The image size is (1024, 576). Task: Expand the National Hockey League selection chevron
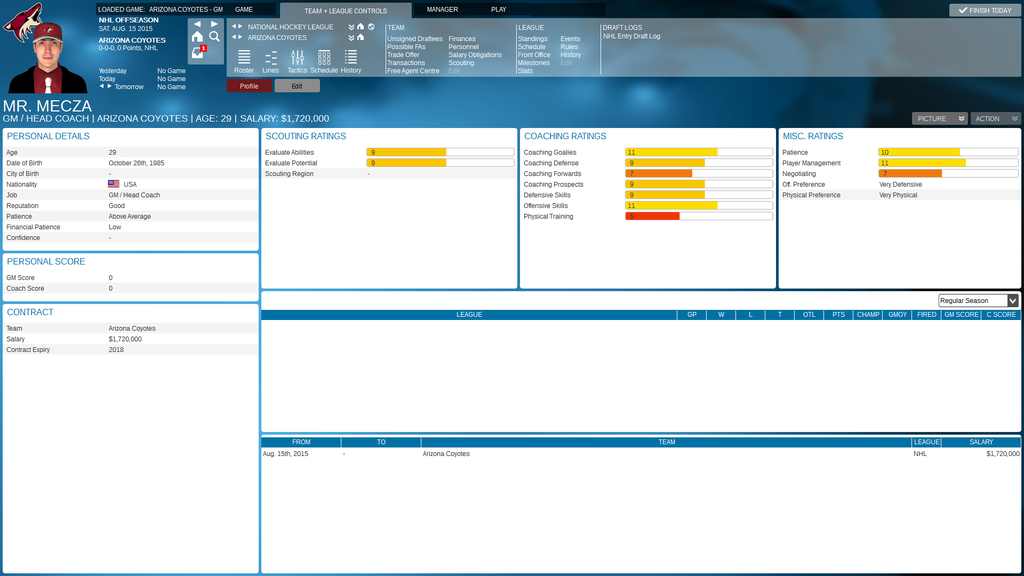[351, 27]
